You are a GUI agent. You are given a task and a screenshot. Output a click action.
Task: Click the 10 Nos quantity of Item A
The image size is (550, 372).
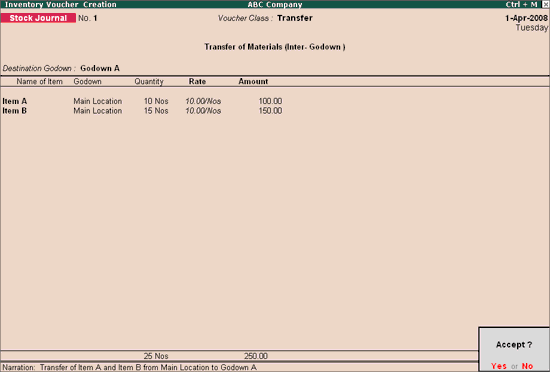point(156,101)
